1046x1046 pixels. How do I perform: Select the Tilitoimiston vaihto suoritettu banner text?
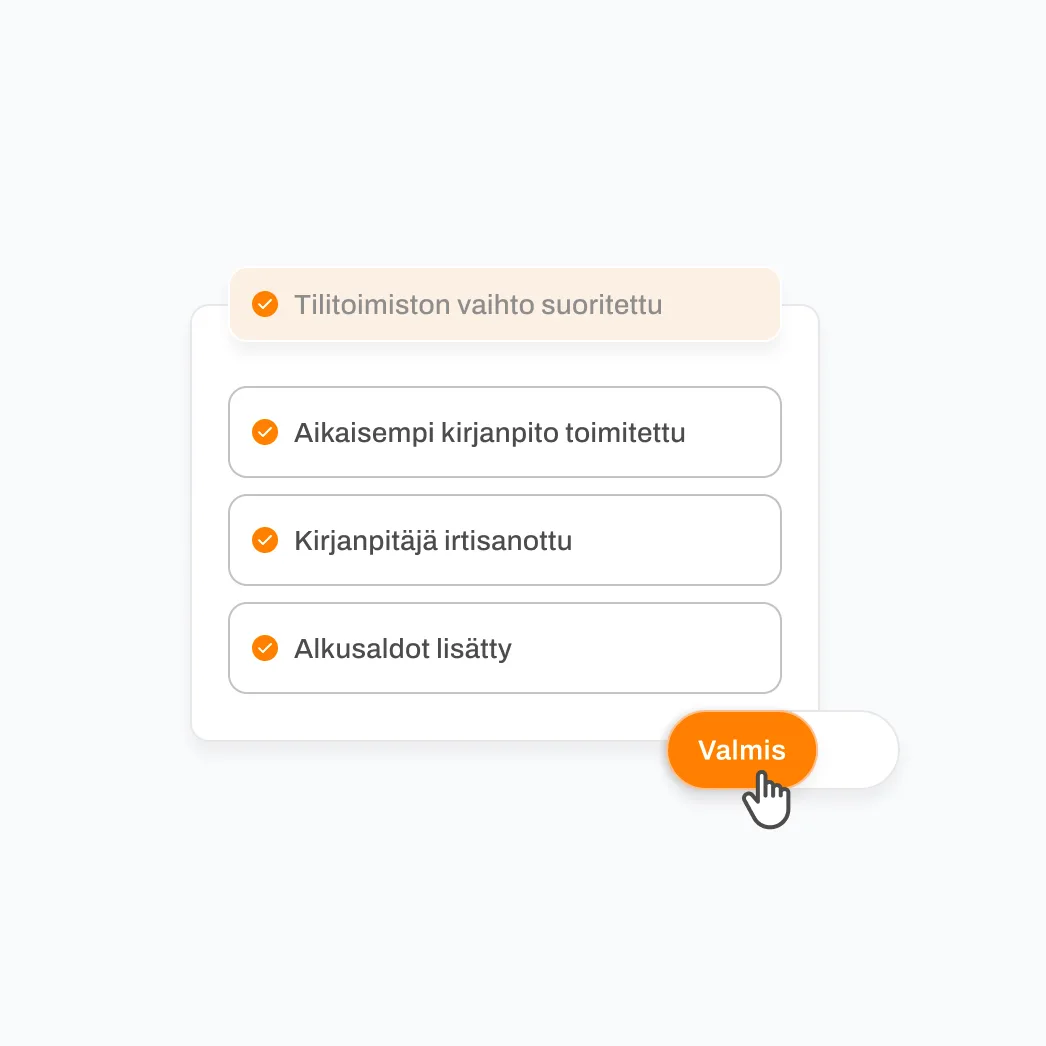[x=478, y=304]
